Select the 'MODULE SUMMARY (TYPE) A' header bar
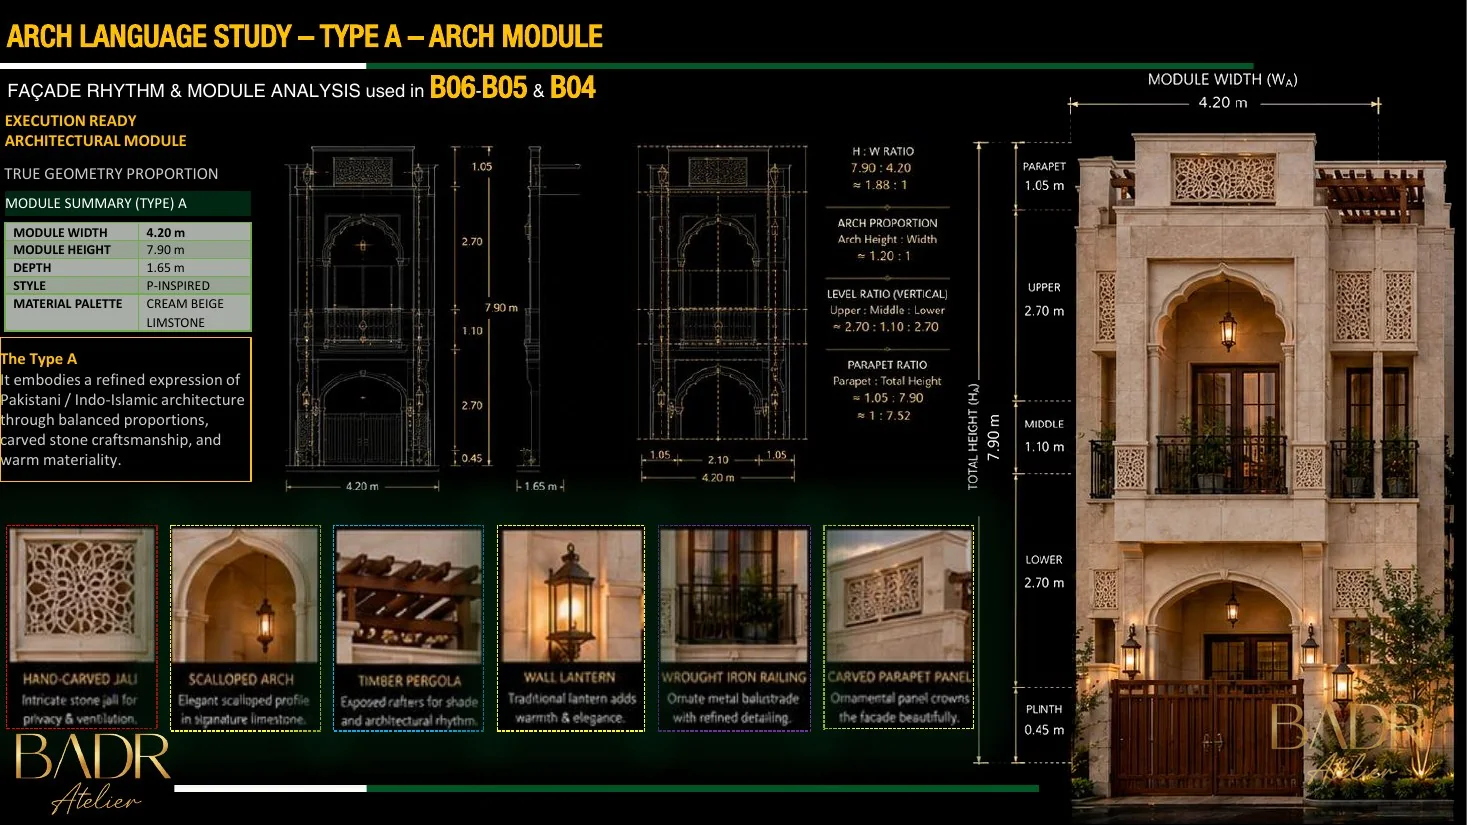This screenshot has width=1467, height=825. 127,203
